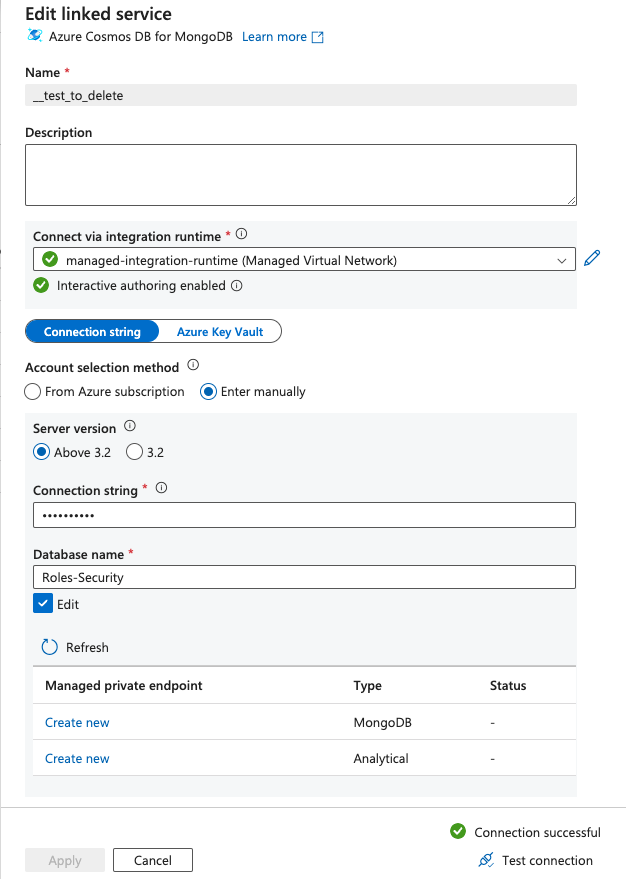This screenshot has width=626, height=879.
Task: Click the Test connection plug icon
Action: tap(487, 860)
